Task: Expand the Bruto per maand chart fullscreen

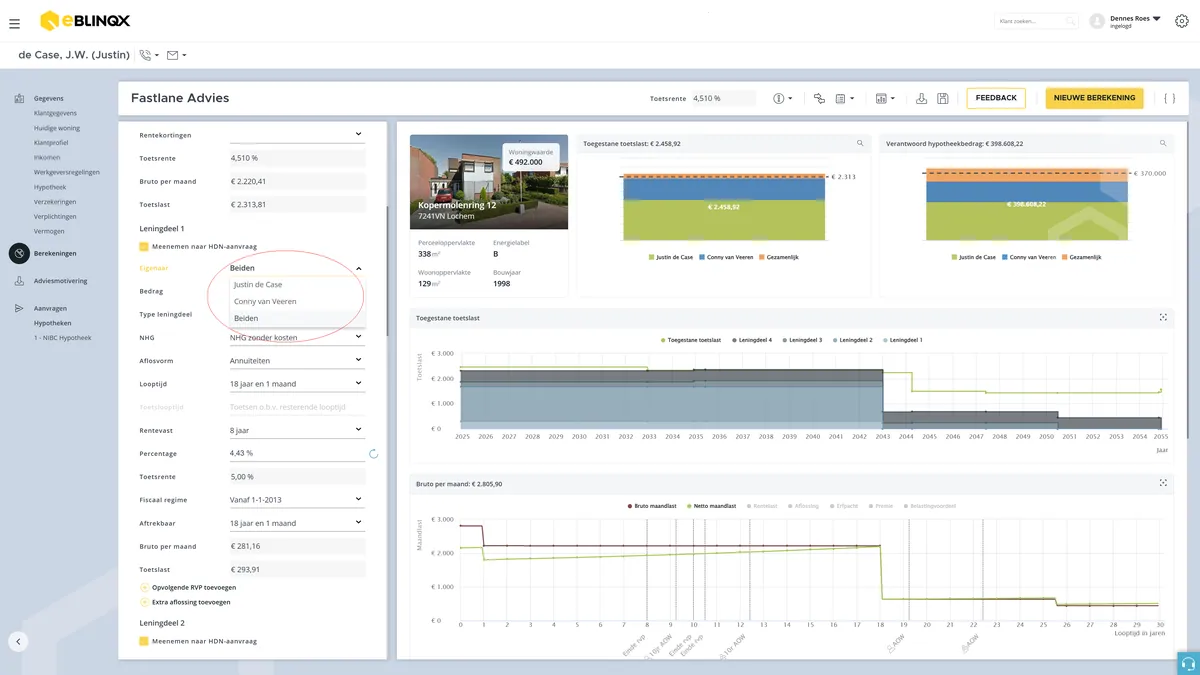Action: (1163, 484)
